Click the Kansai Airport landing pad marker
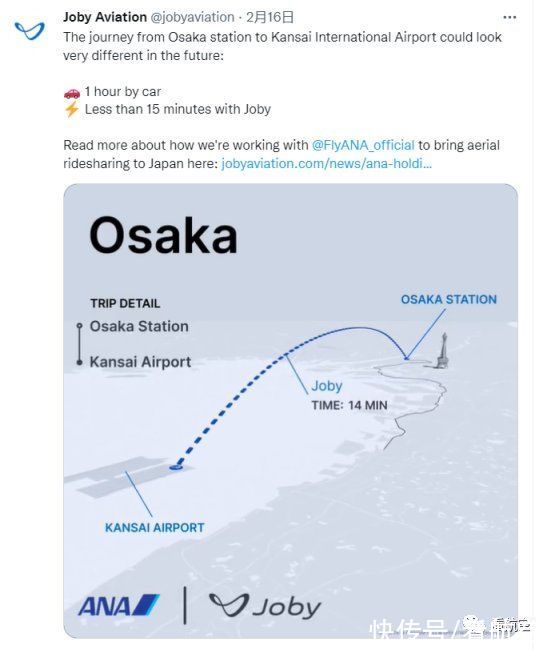The height and width of the screenshot is (650, 548). click(x=176, y=467)
